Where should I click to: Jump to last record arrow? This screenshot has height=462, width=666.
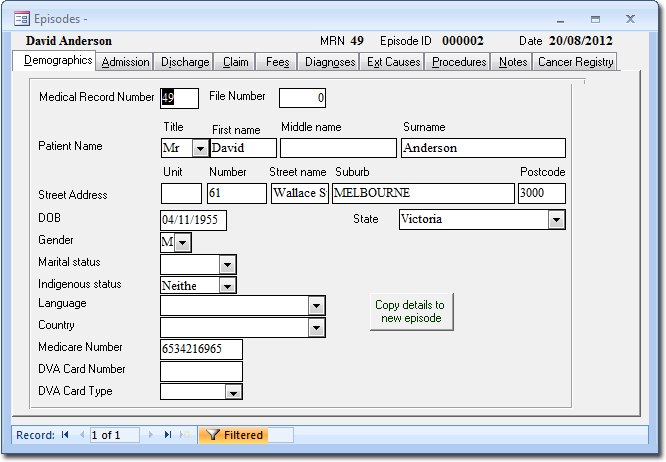pyautogui.click(x=167, y=435)
